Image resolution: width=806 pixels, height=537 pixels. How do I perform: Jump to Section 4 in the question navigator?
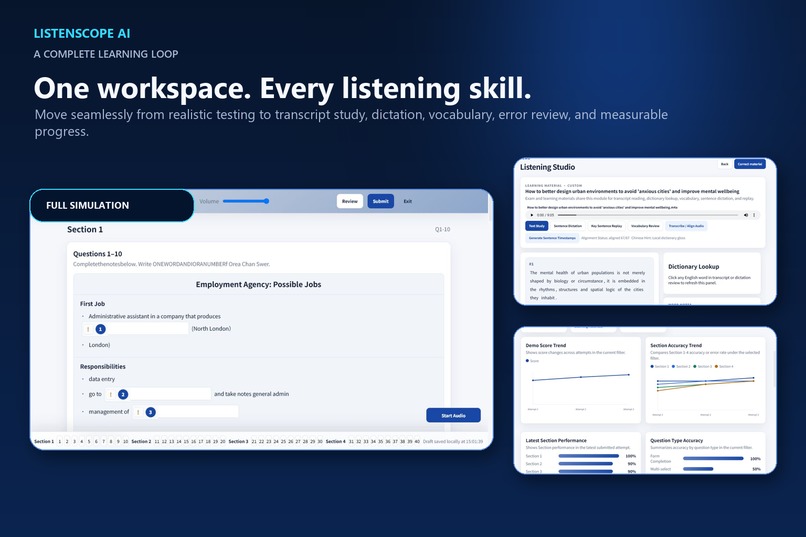pos(335,441)
